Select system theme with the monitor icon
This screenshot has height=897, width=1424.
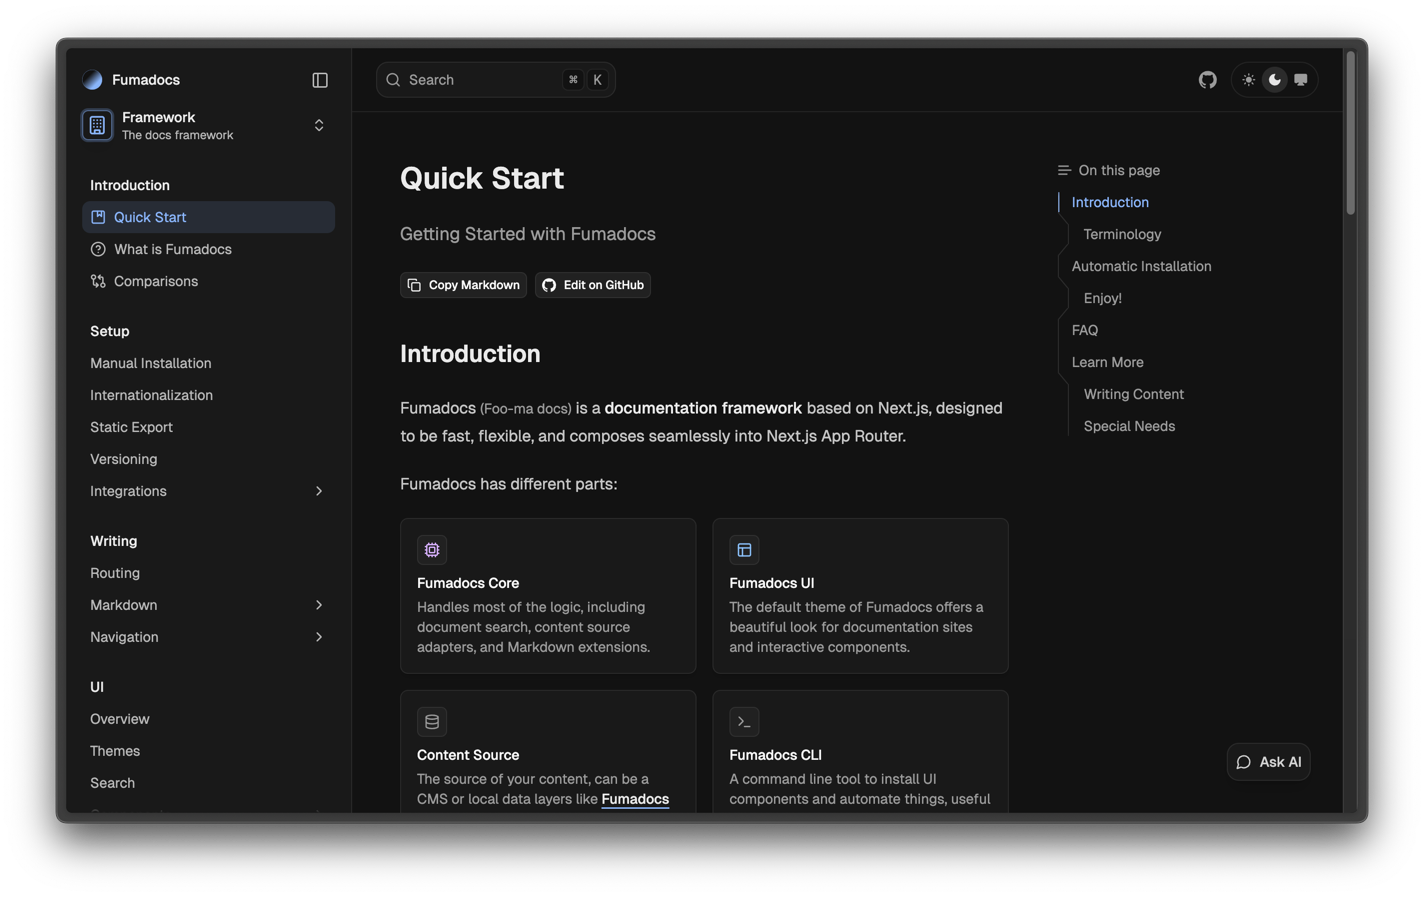[1300, 80]
